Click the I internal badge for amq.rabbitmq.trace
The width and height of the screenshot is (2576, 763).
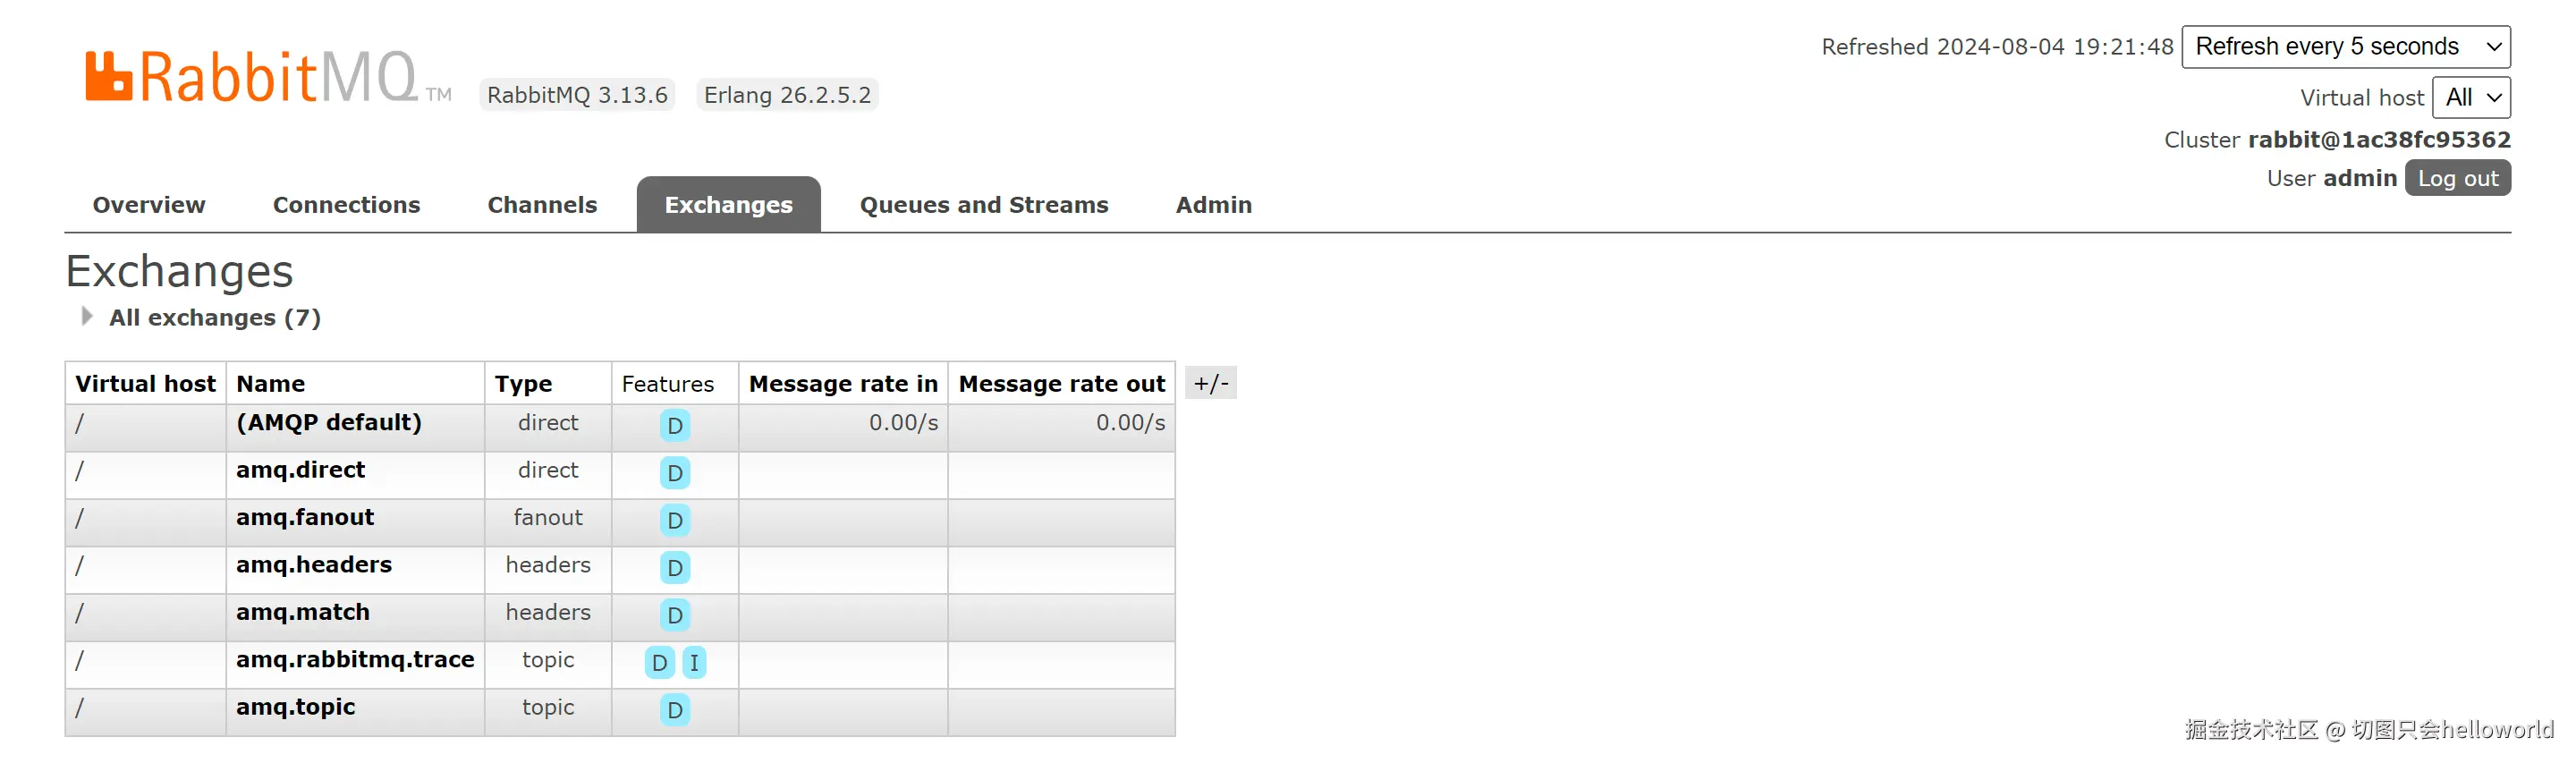pyautogui.click(x=694, y=663)
